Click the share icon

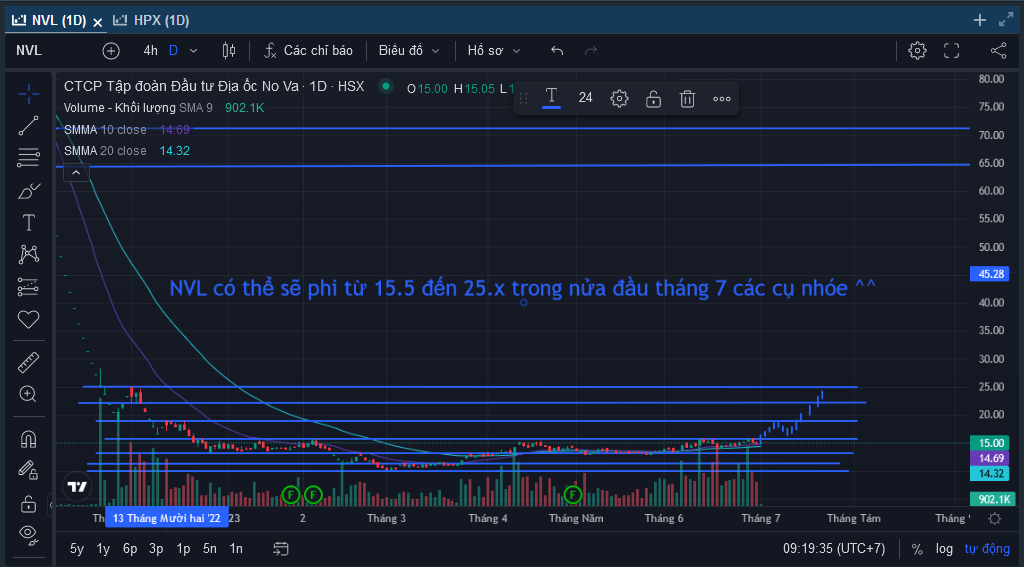tap(999, 50)
